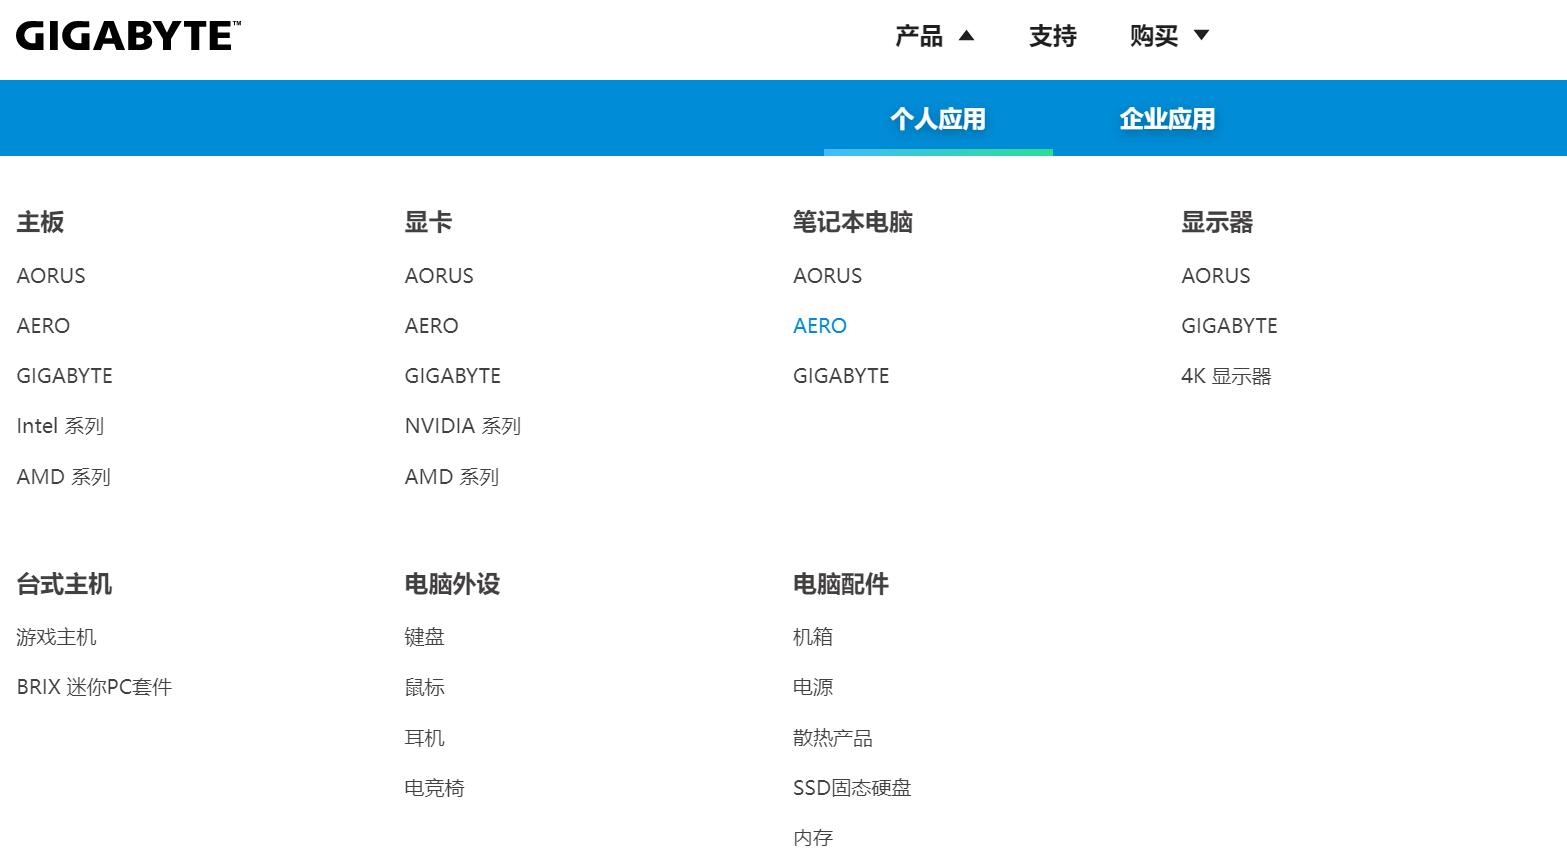Open the 游戏主机 page
The image size is (1567, 854).
pos(56,637)
